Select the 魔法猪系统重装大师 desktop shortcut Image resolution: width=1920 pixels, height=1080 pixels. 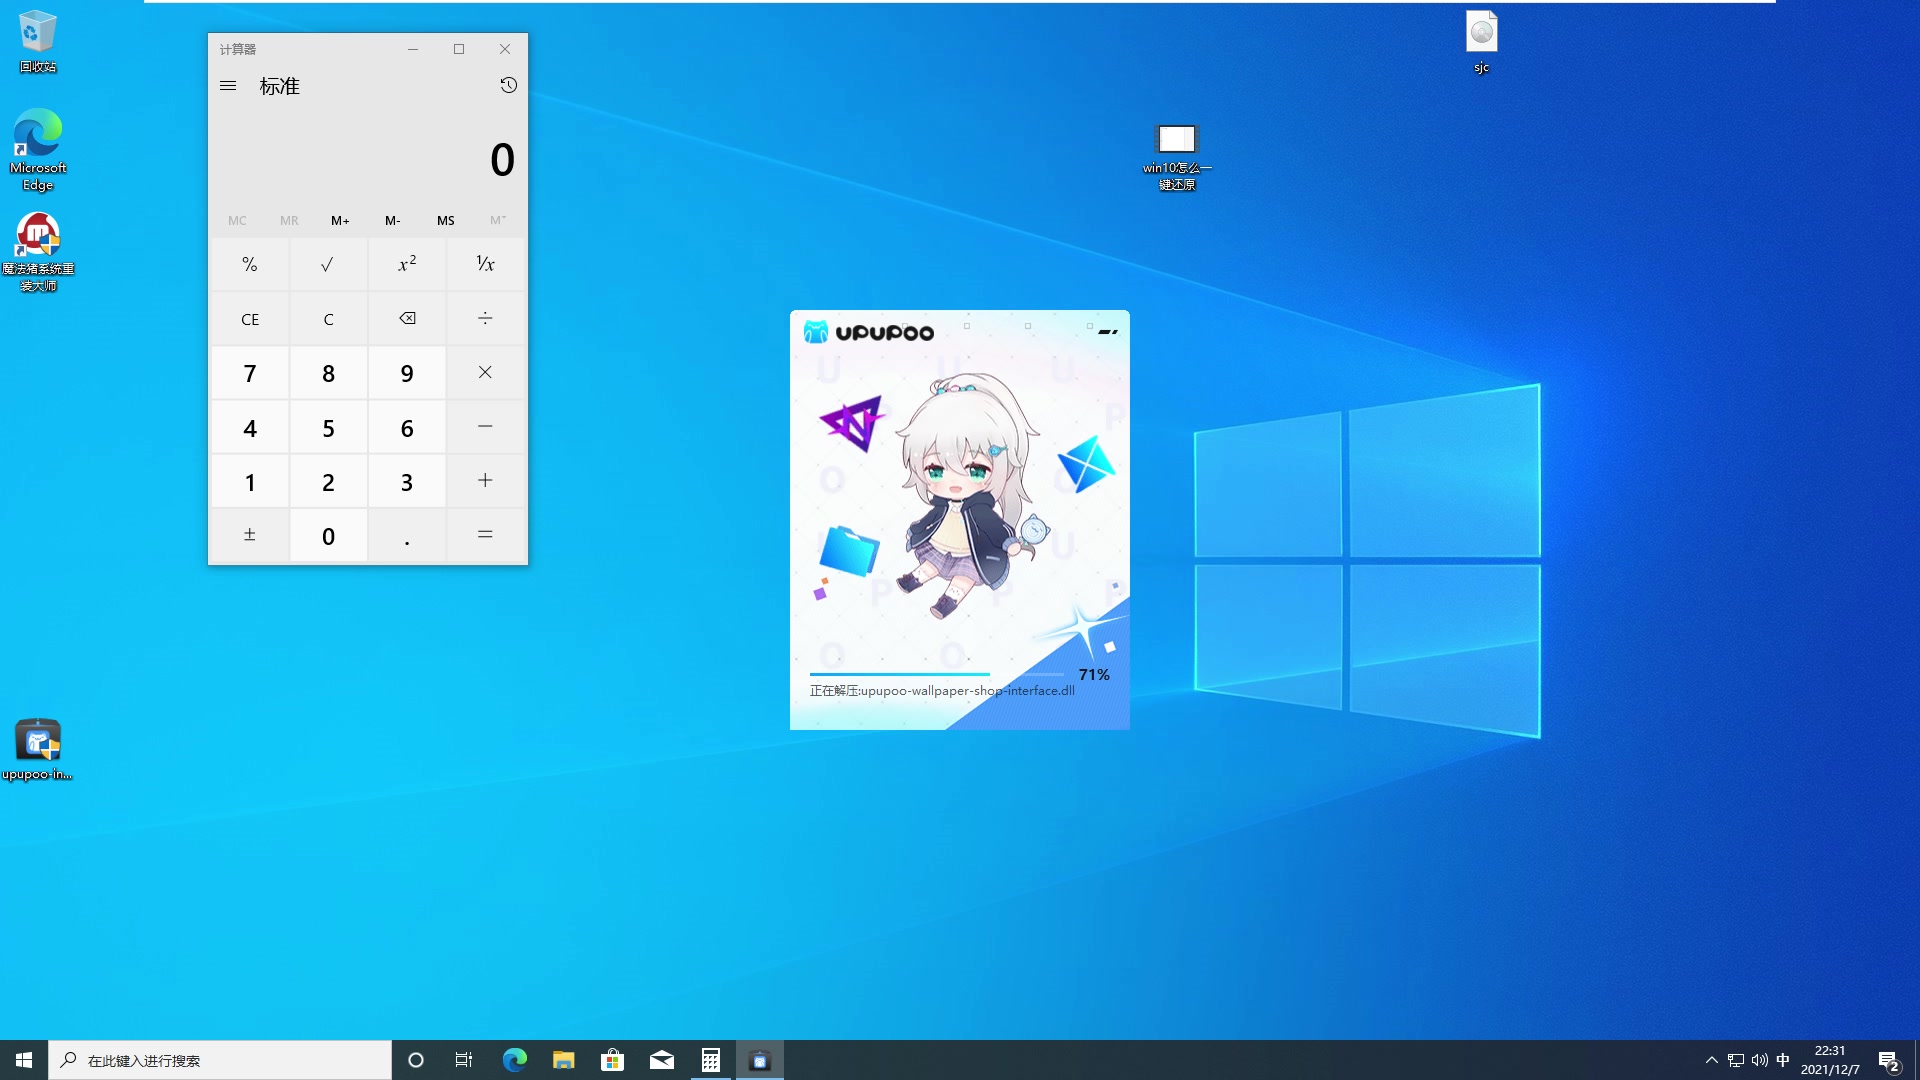38,252
